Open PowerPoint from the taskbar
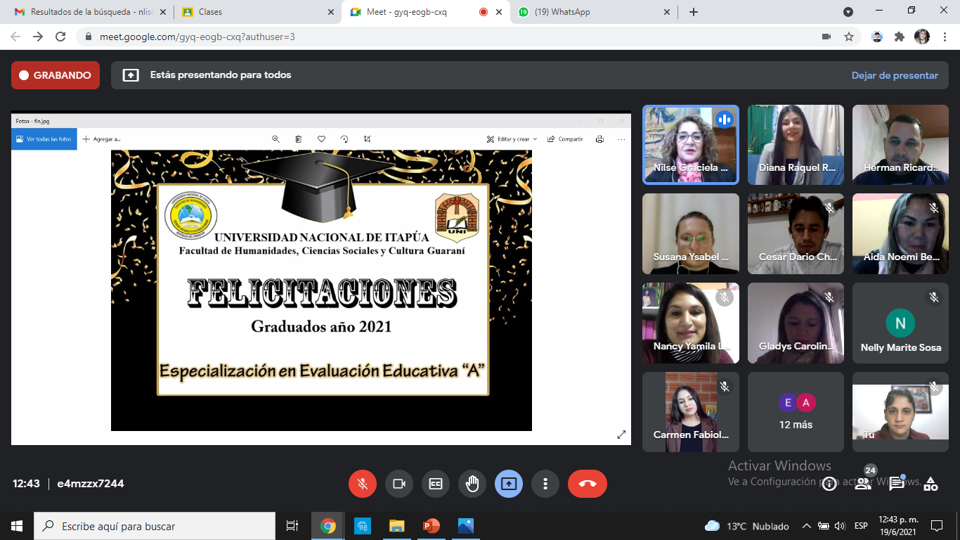 coord(431,526)
